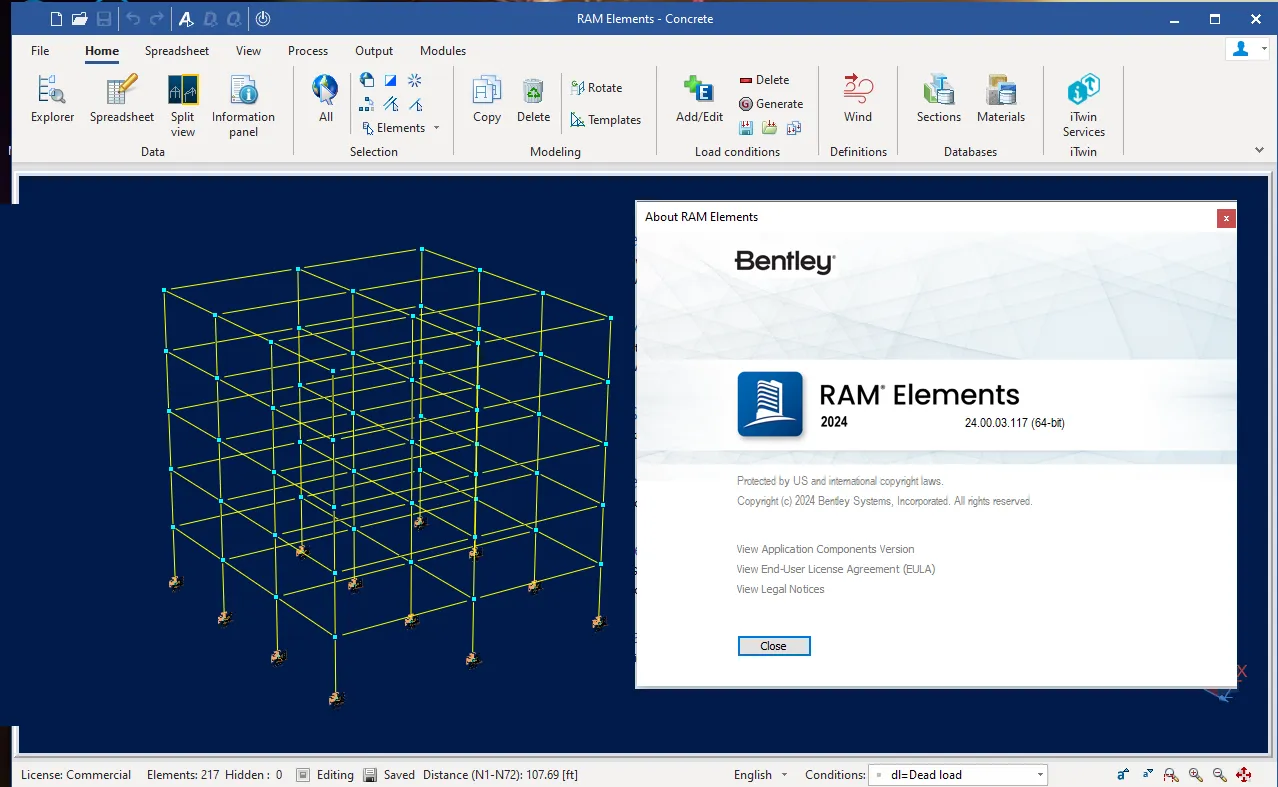1278x787 pixels.
Task: Click the Elements: 217 status text
Action: coord(183,775)
